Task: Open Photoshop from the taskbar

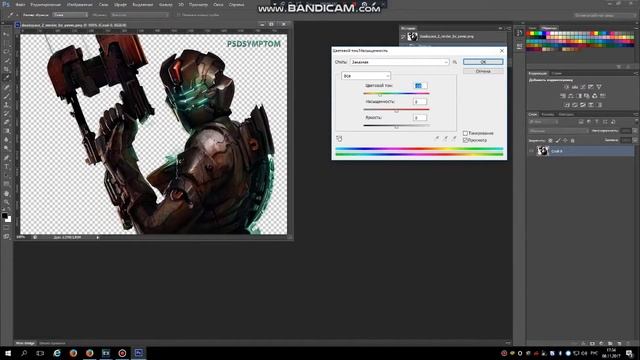Action: click(x=138, y=353)
